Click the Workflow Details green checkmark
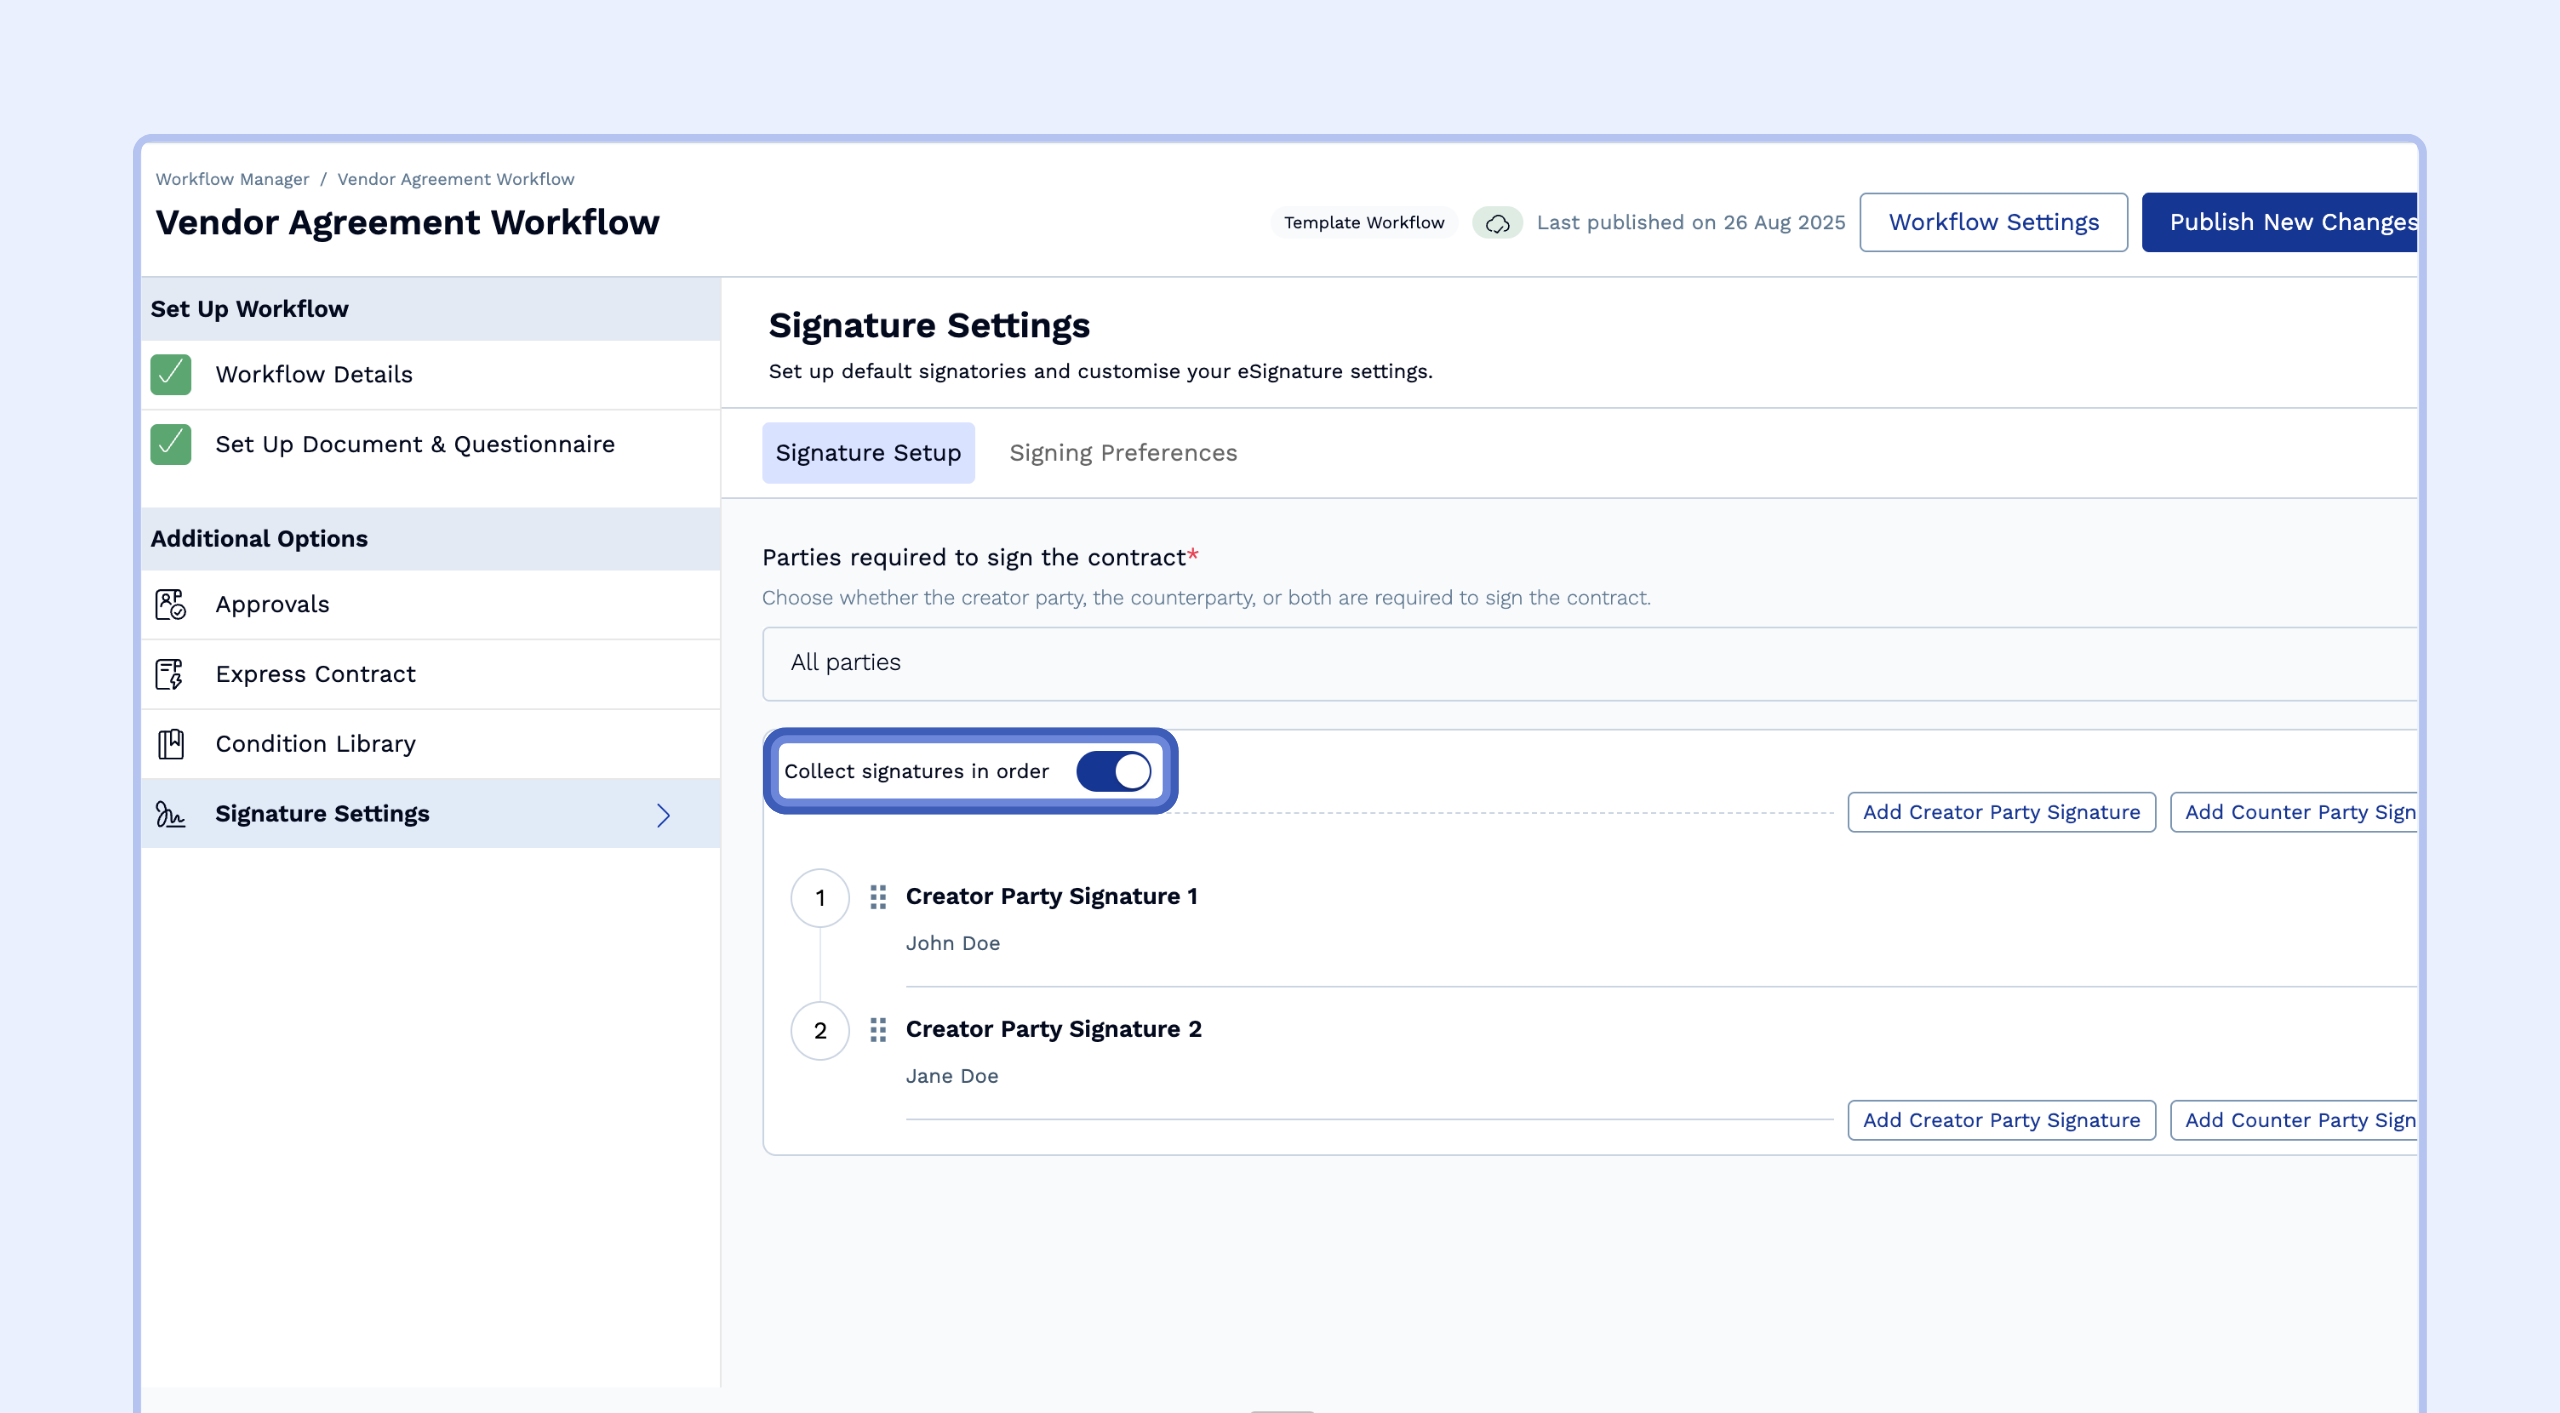 pyautogui.click(x=171, y=374)
